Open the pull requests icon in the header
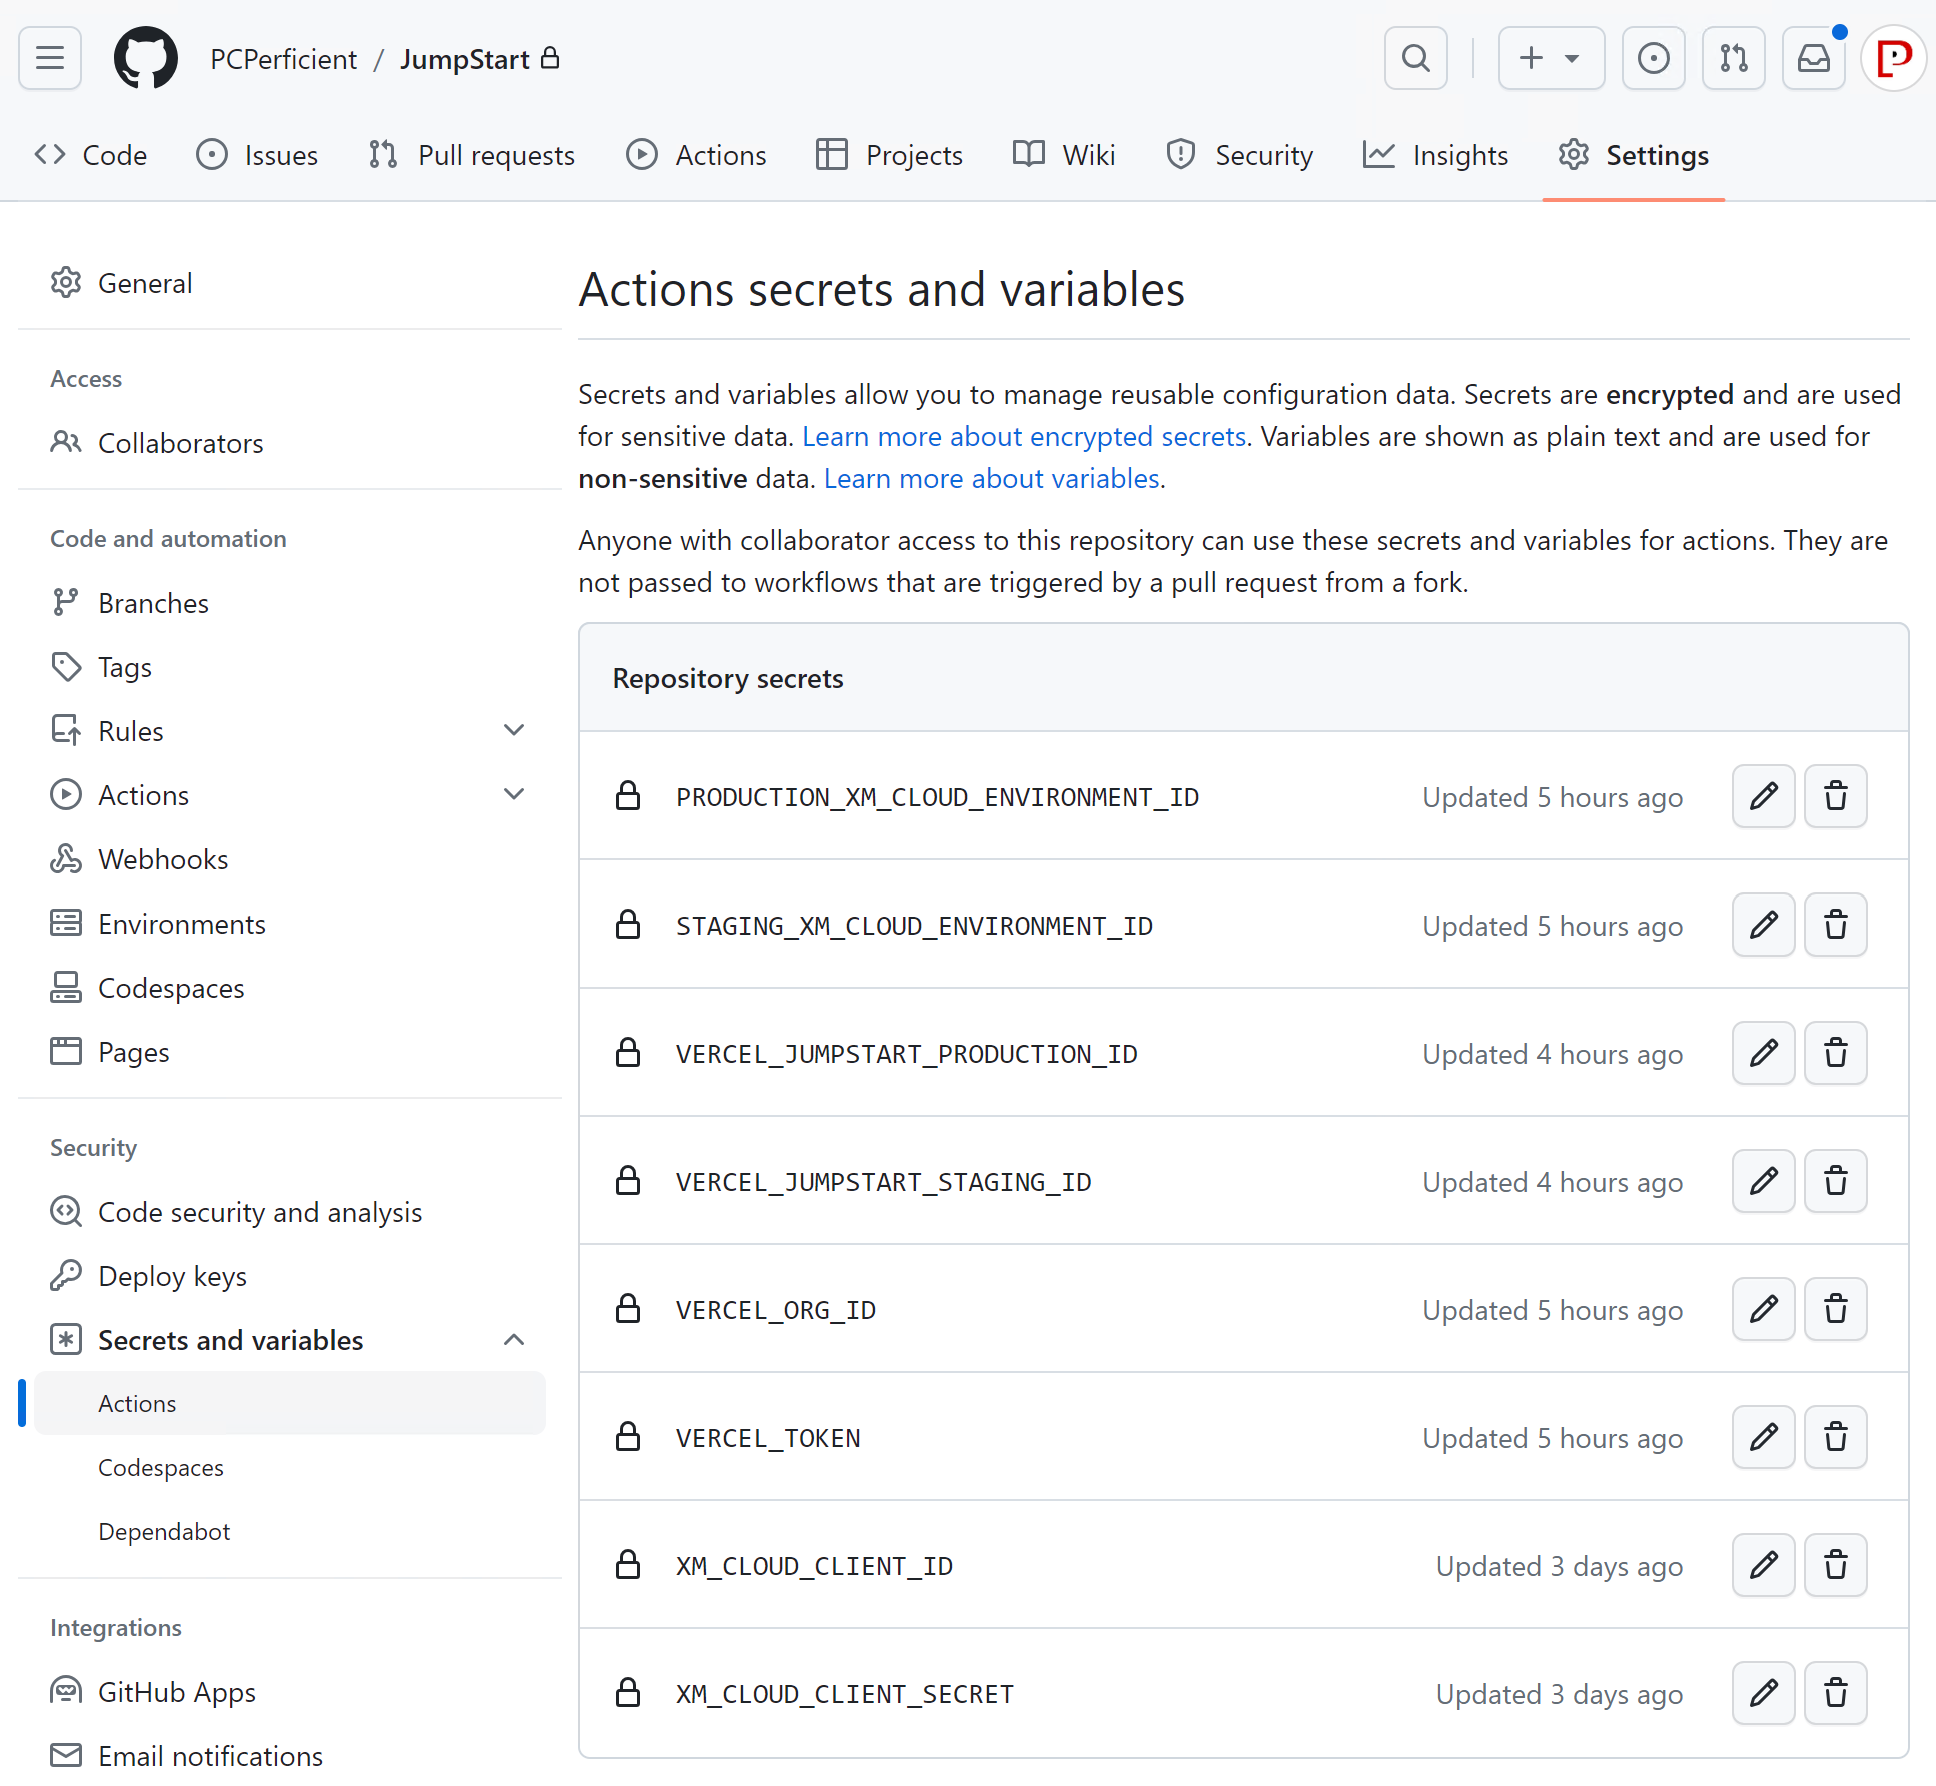The width and height of the screenshot is (1936, 1786). tap(1733, 58)
